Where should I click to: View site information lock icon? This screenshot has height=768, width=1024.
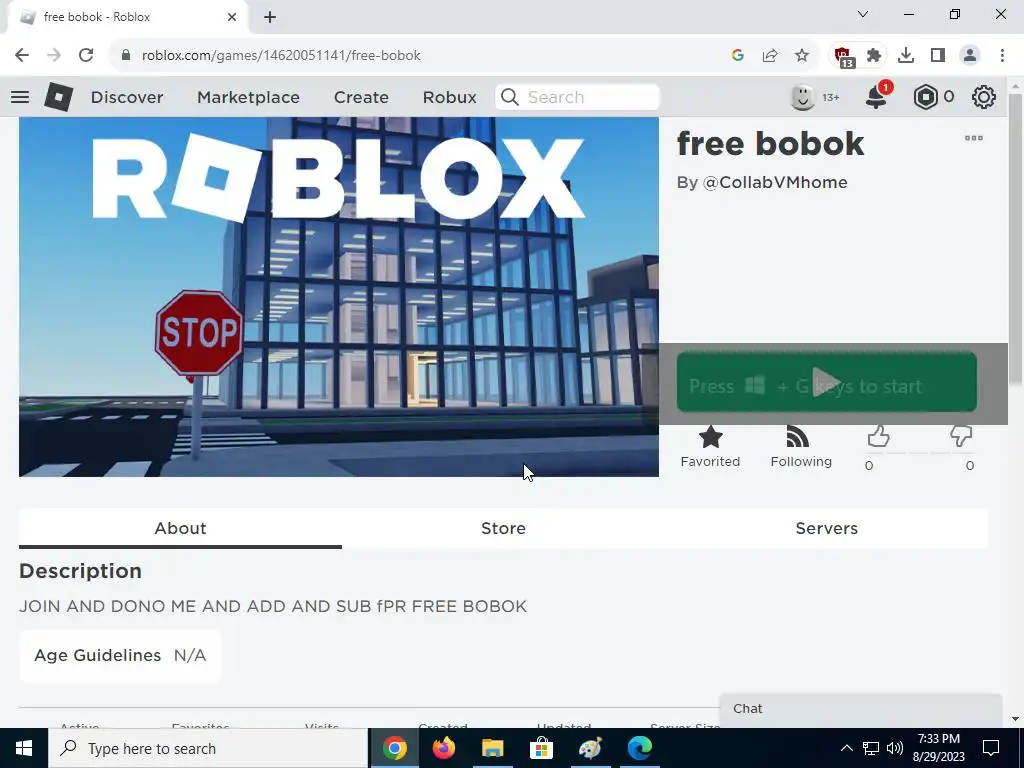126,56
